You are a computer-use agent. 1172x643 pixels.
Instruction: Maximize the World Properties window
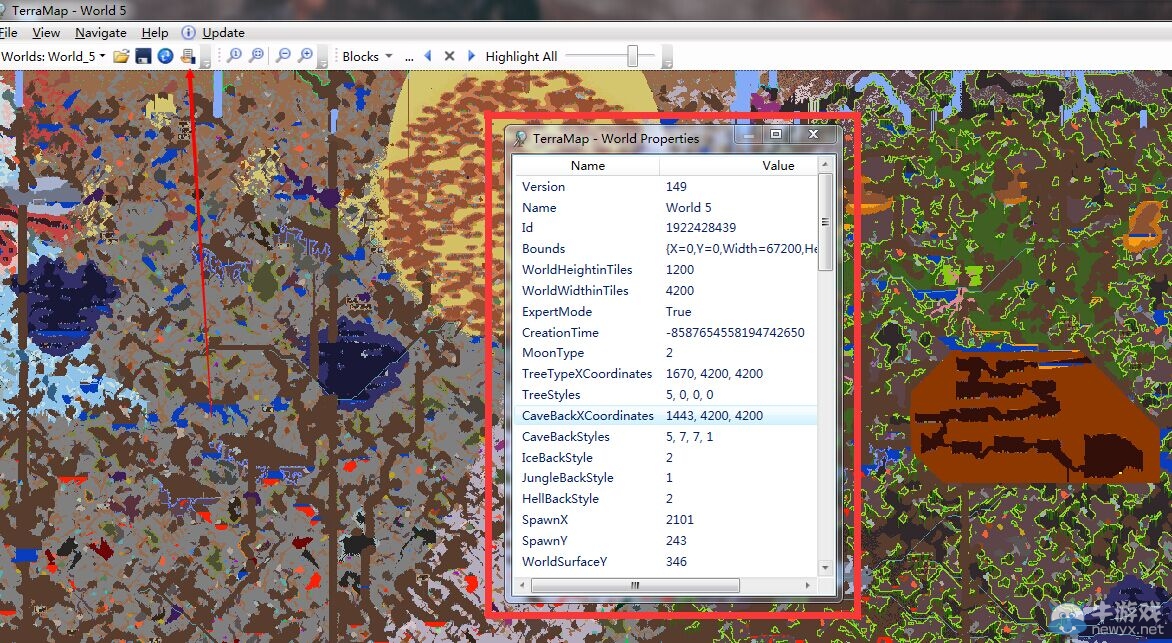click(x=776, y=134)
